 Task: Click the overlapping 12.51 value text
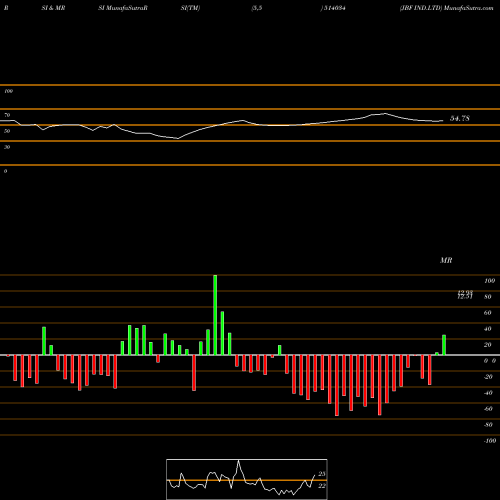coord(465,296)
